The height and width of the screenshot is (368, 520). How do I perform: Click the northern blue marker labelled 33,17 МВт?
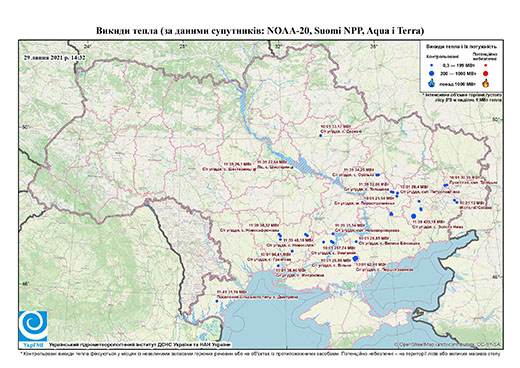321,135
